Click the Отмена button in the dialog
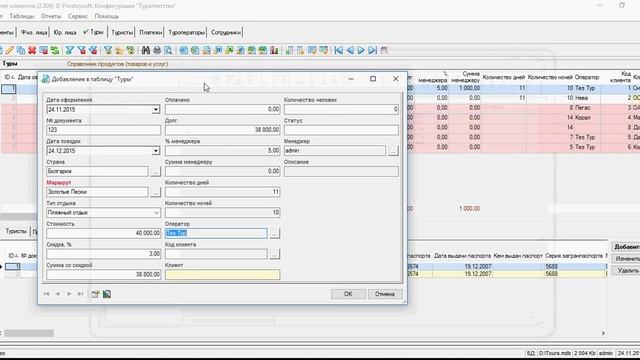The width and height of the screenshot is (640, 360). (385, 294)
